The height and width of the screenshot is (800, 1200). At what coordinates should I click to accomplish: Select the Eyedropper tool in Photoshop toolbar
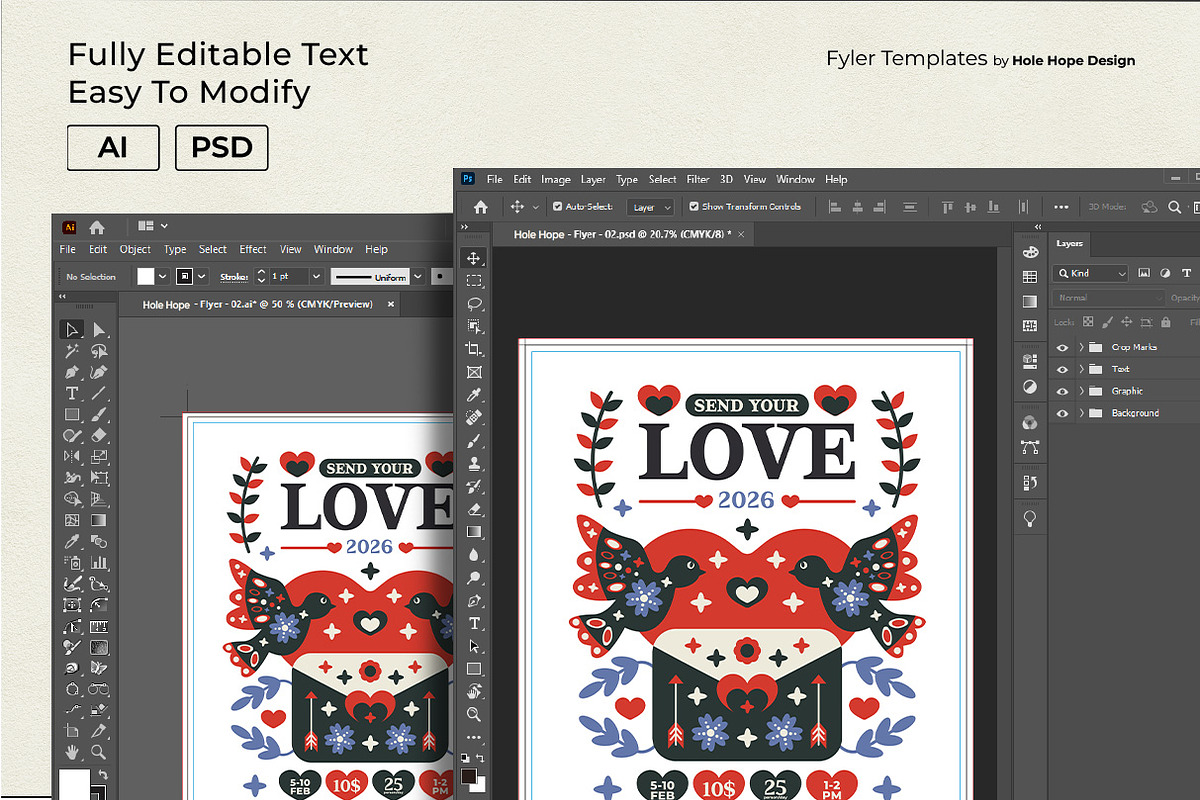[474, 395]
